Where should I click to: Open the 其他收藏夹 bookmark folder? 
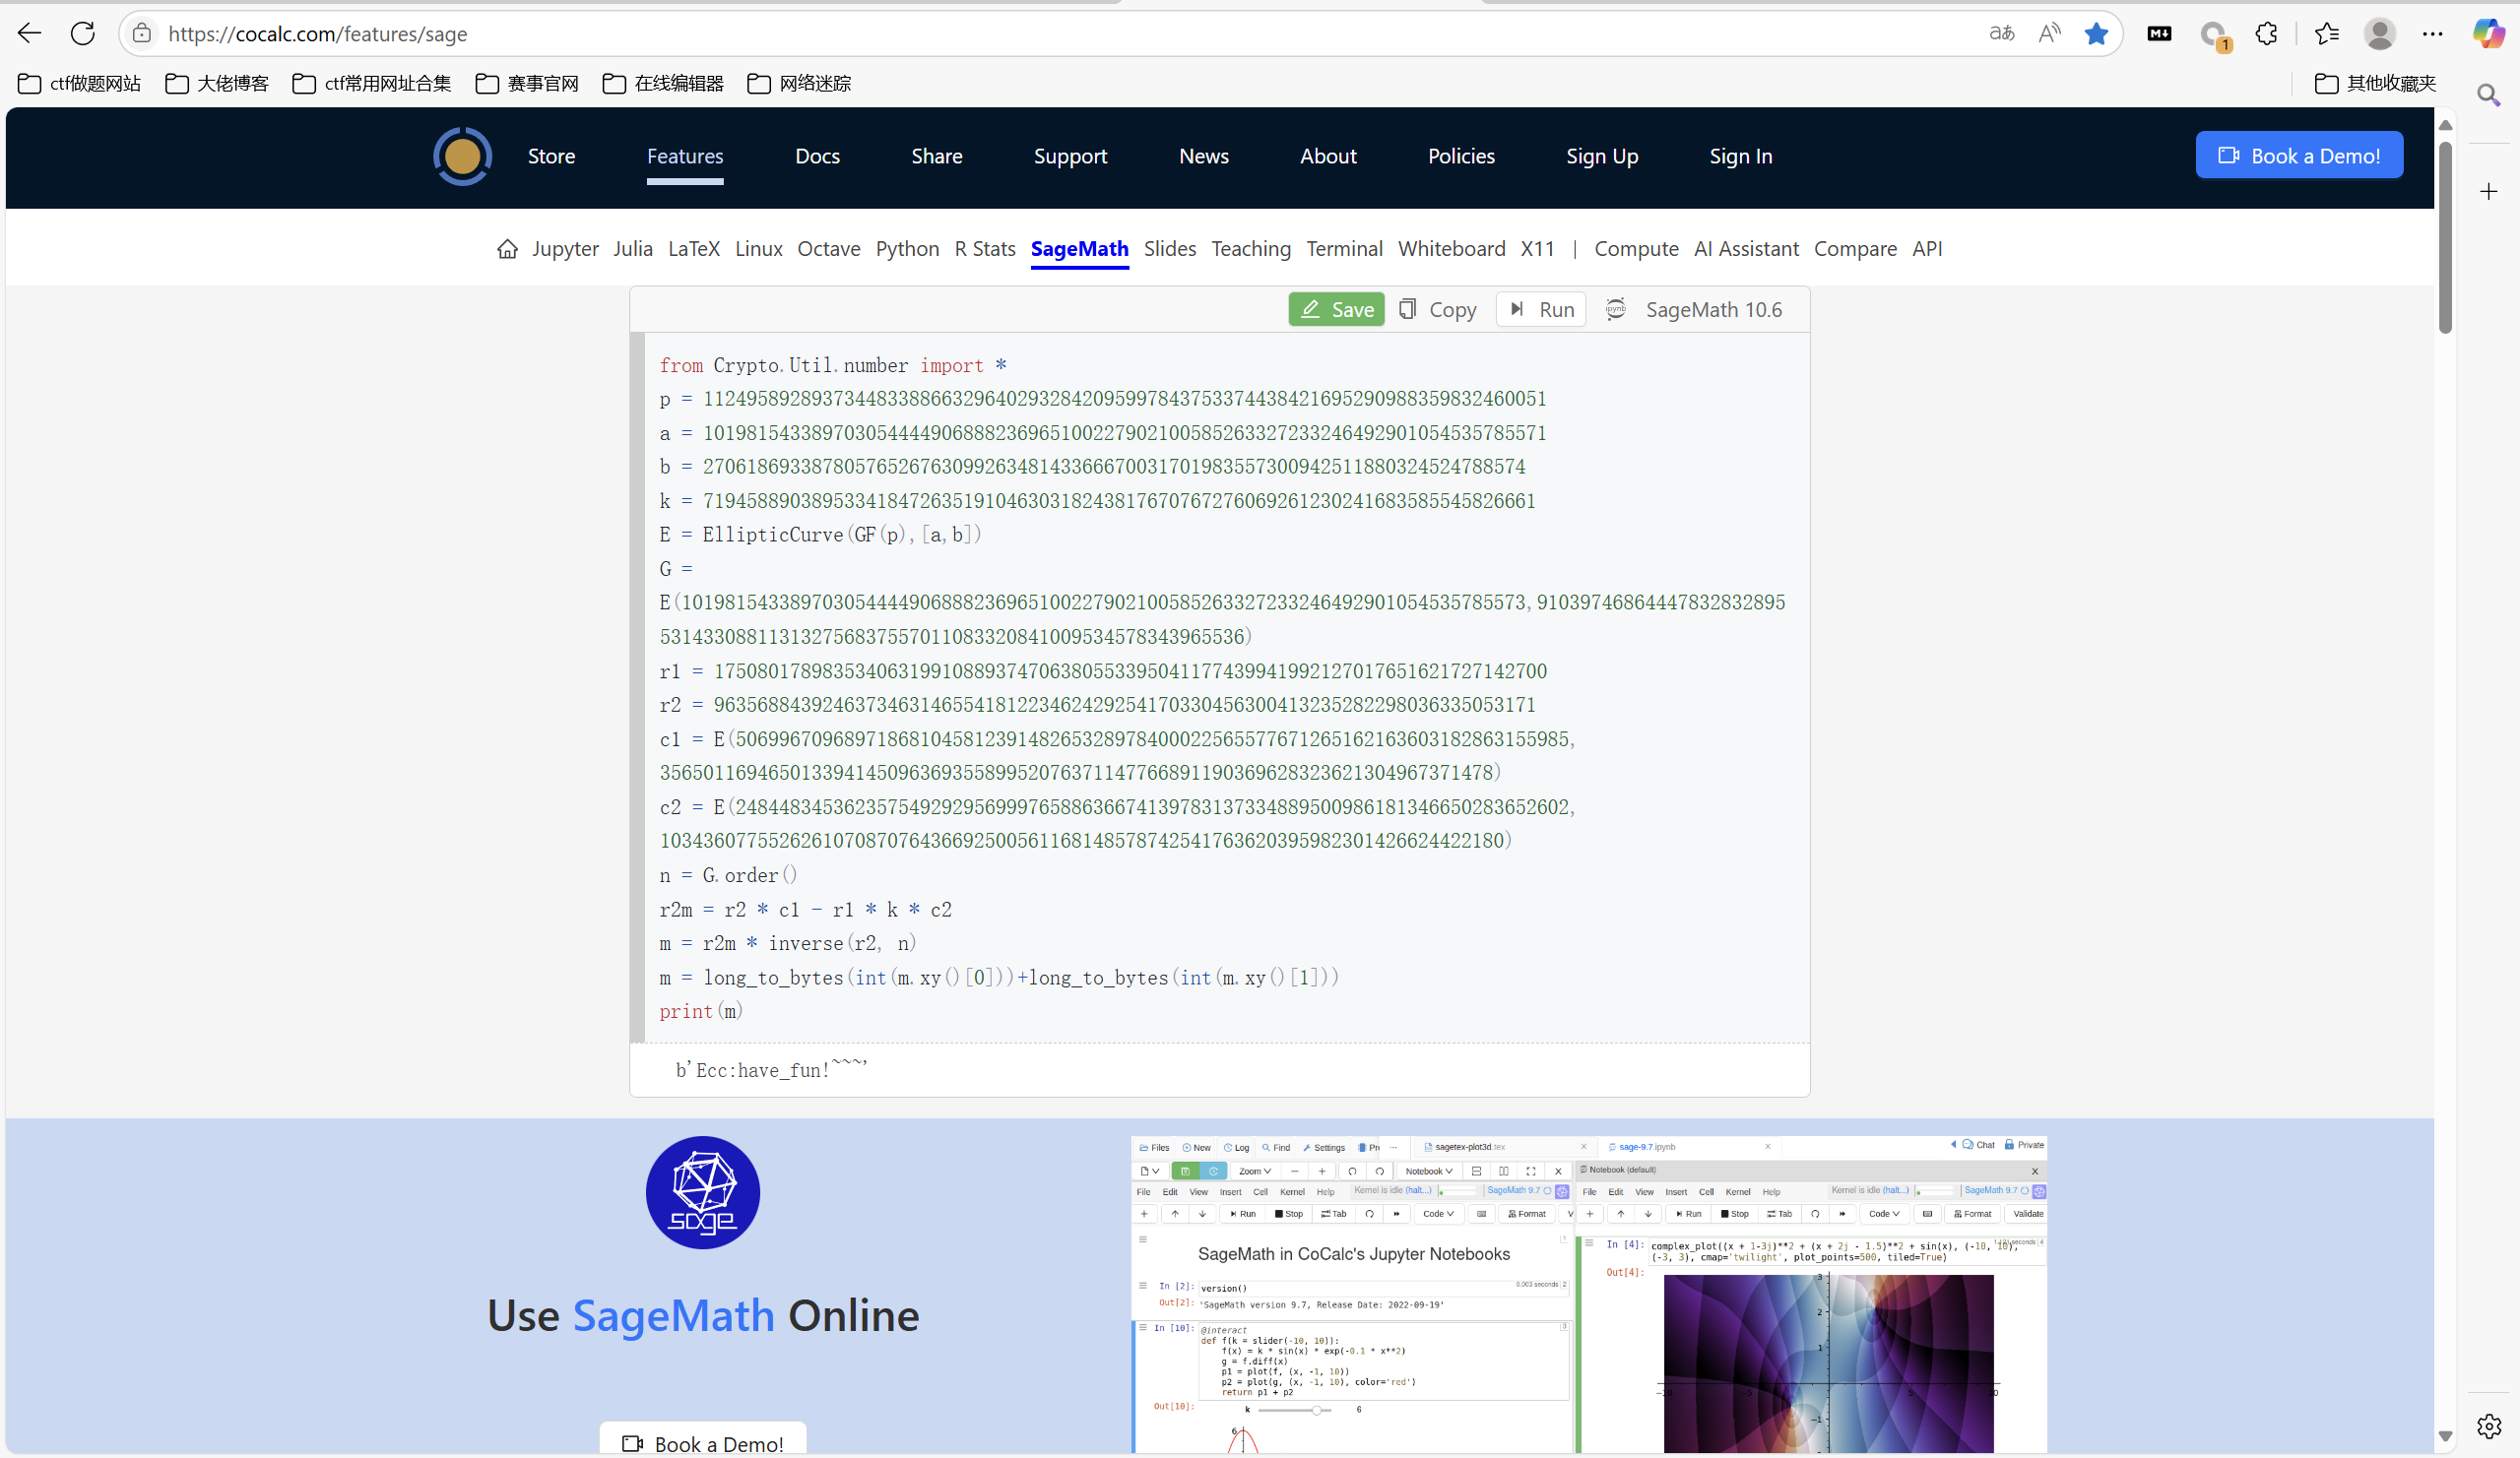click(x=2375, y=83)
